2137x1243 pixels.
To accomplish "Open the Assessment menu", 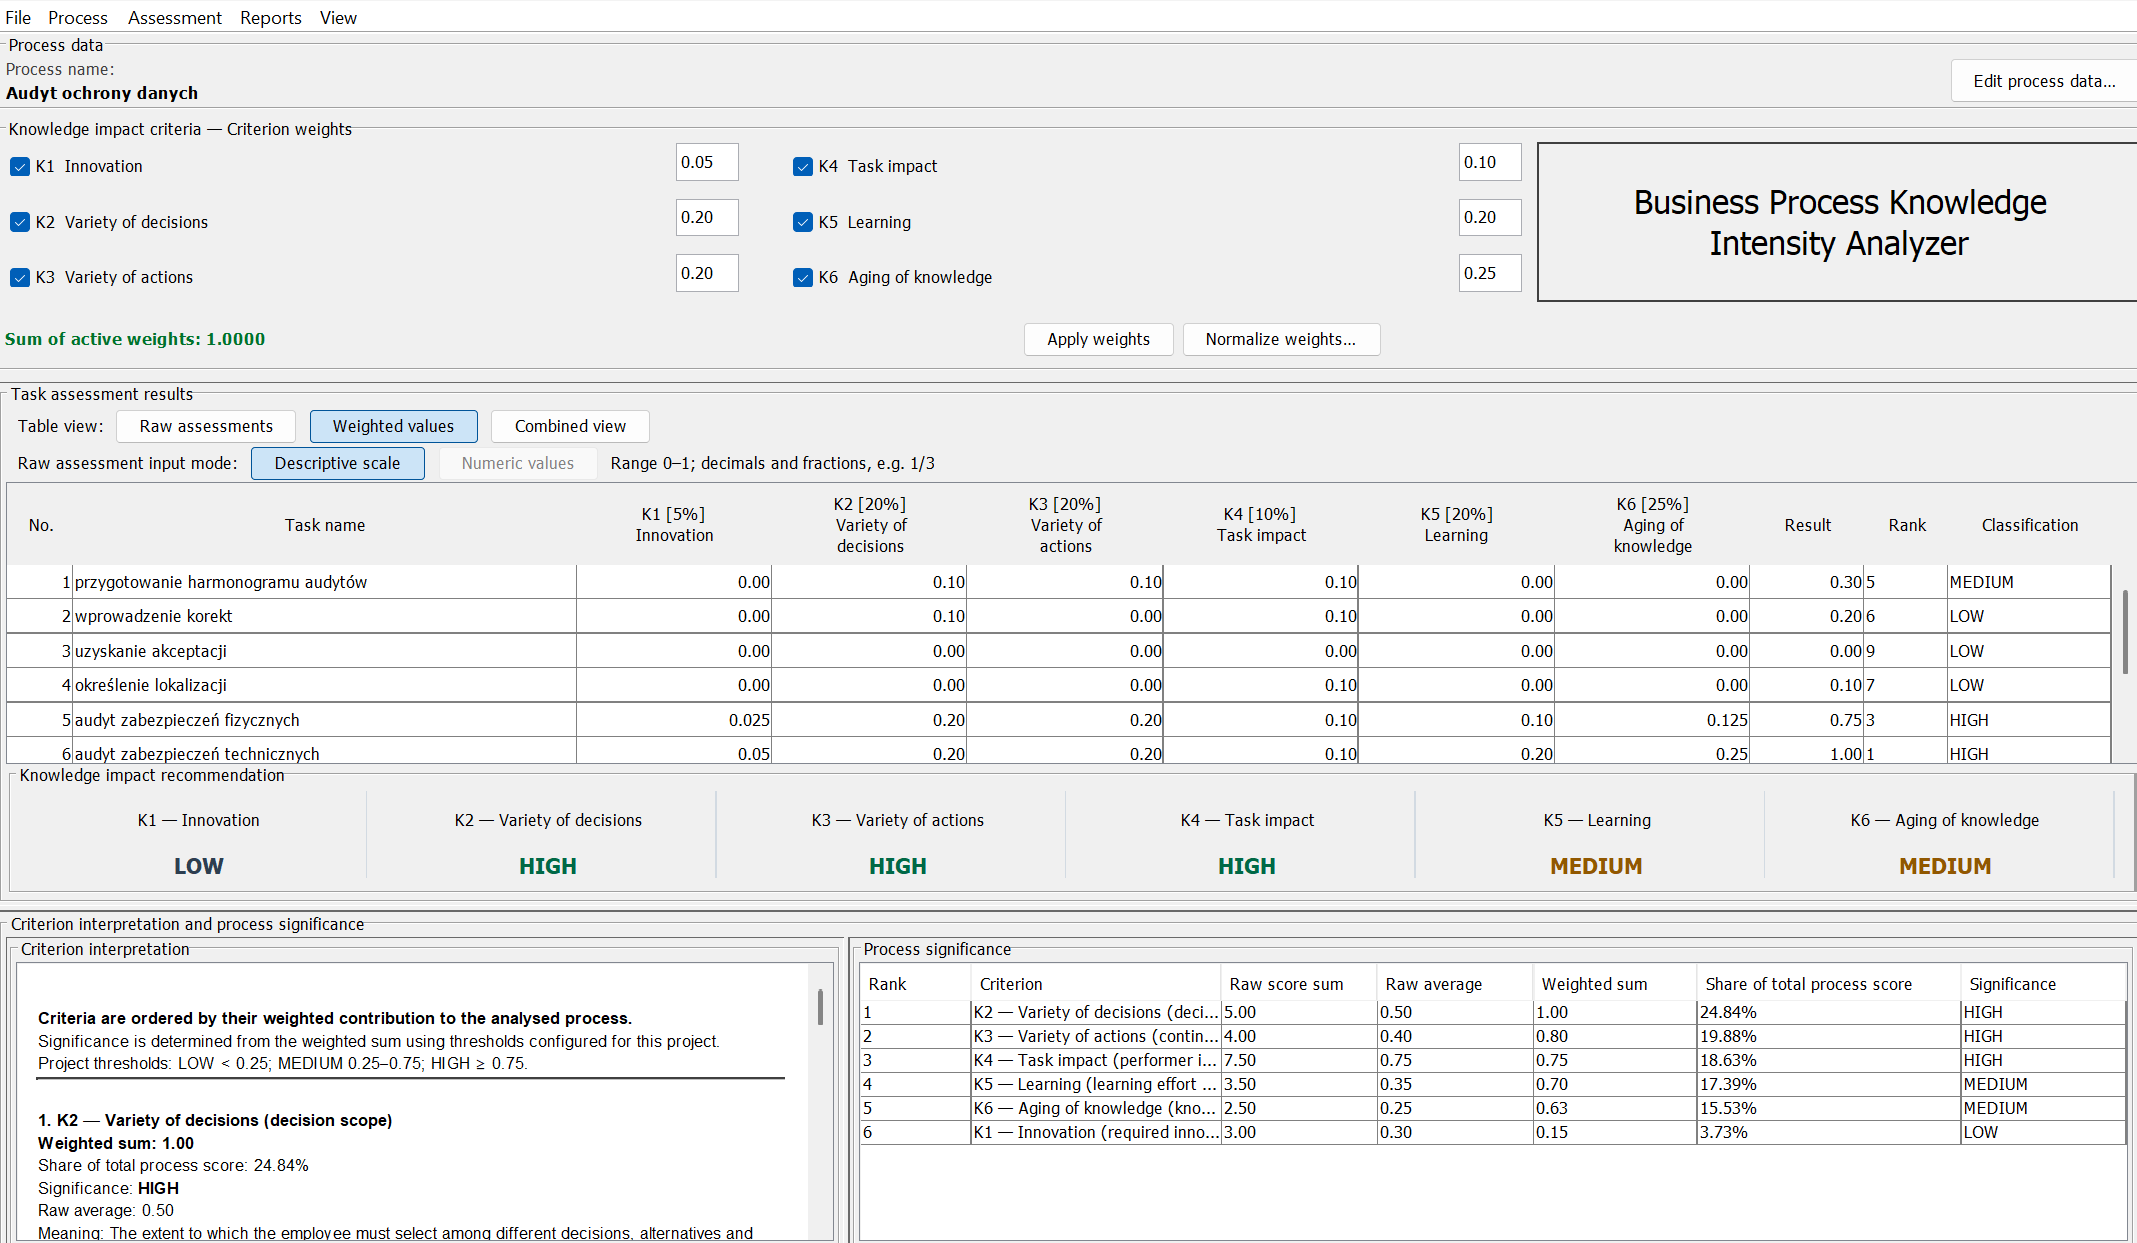I will [175, 17].
